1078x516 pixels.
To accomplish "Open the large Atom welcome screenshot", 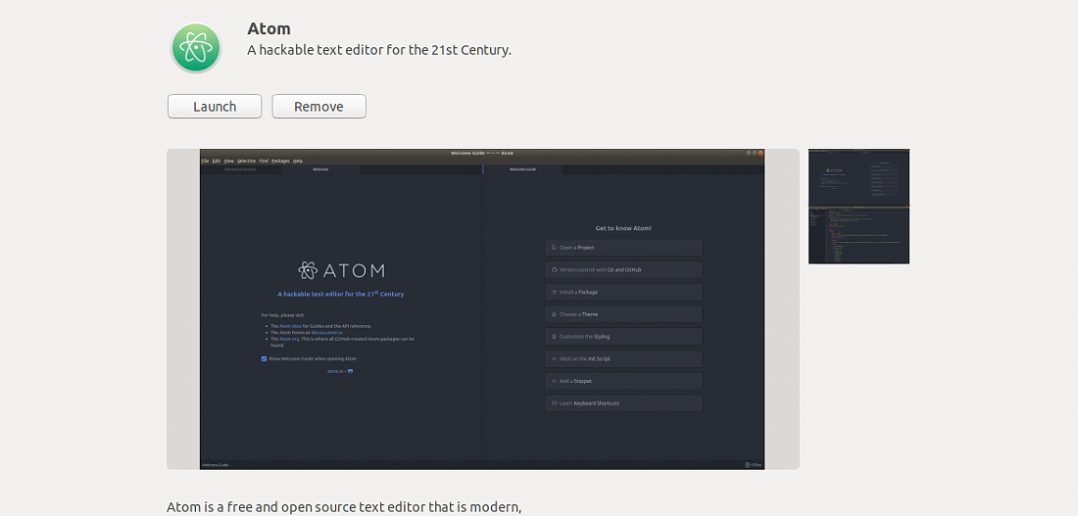I will pyautogui.click(x=483, y=309).
